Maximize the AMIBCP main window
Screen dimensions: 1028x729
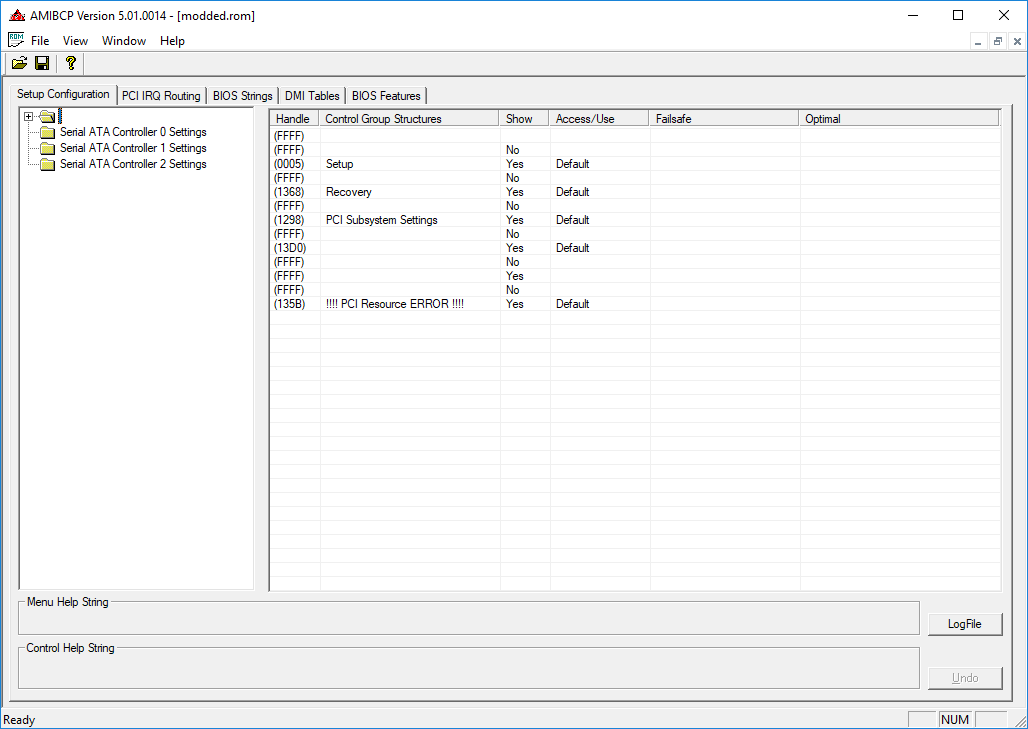click(x=958, y=15)
